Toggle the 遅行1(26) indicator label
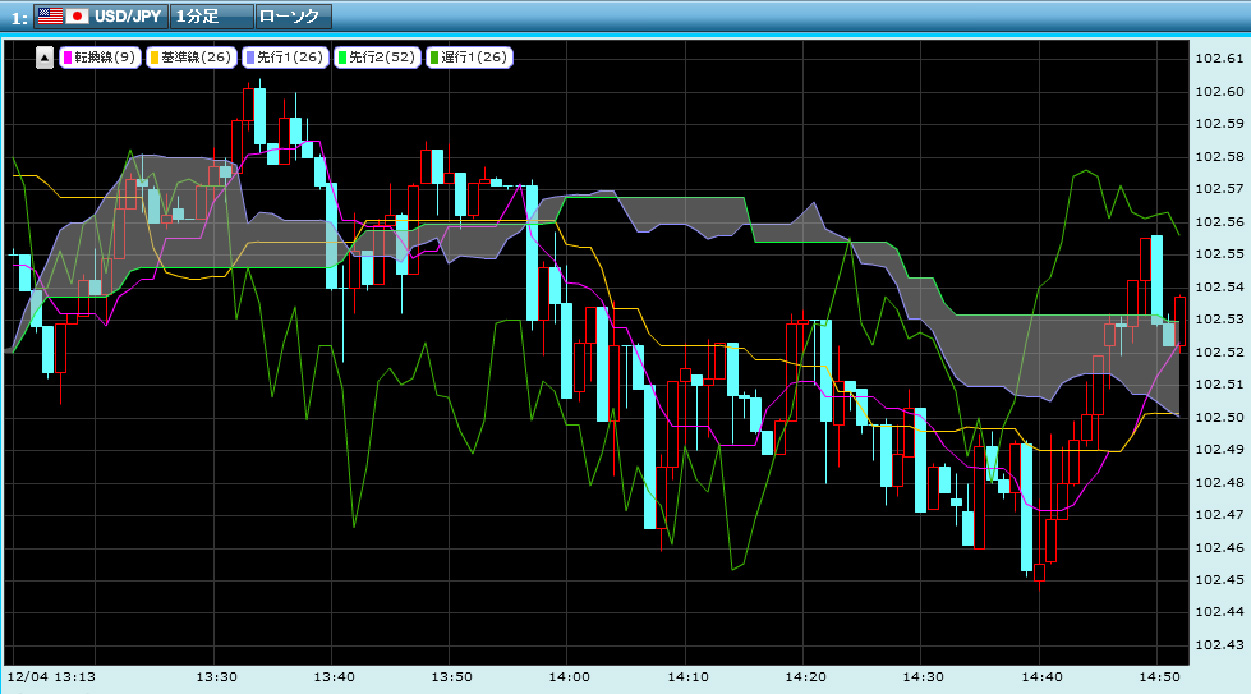Image resolution: width=1251 pixels, height=694 pixels. 469,57
